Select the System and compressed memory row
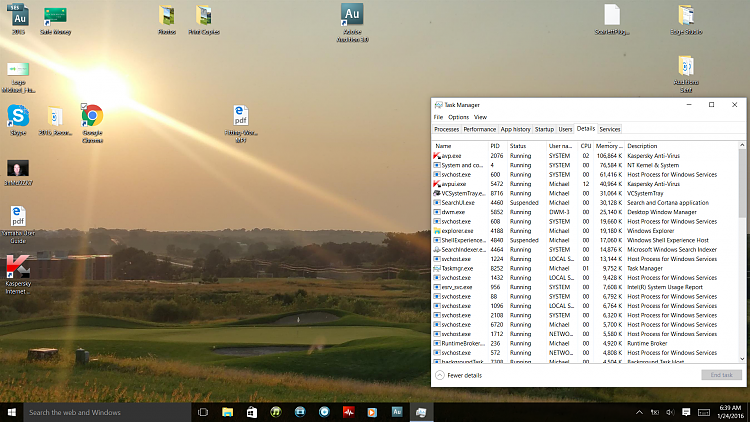750x422 pixels. point(585,165)
